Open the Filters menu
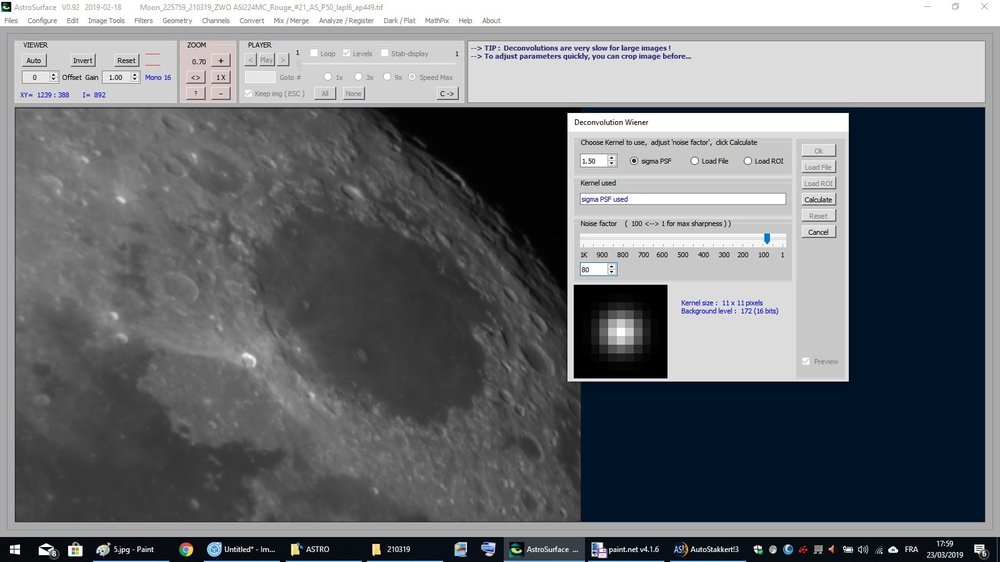1000x562 pixels. [144, 20]
